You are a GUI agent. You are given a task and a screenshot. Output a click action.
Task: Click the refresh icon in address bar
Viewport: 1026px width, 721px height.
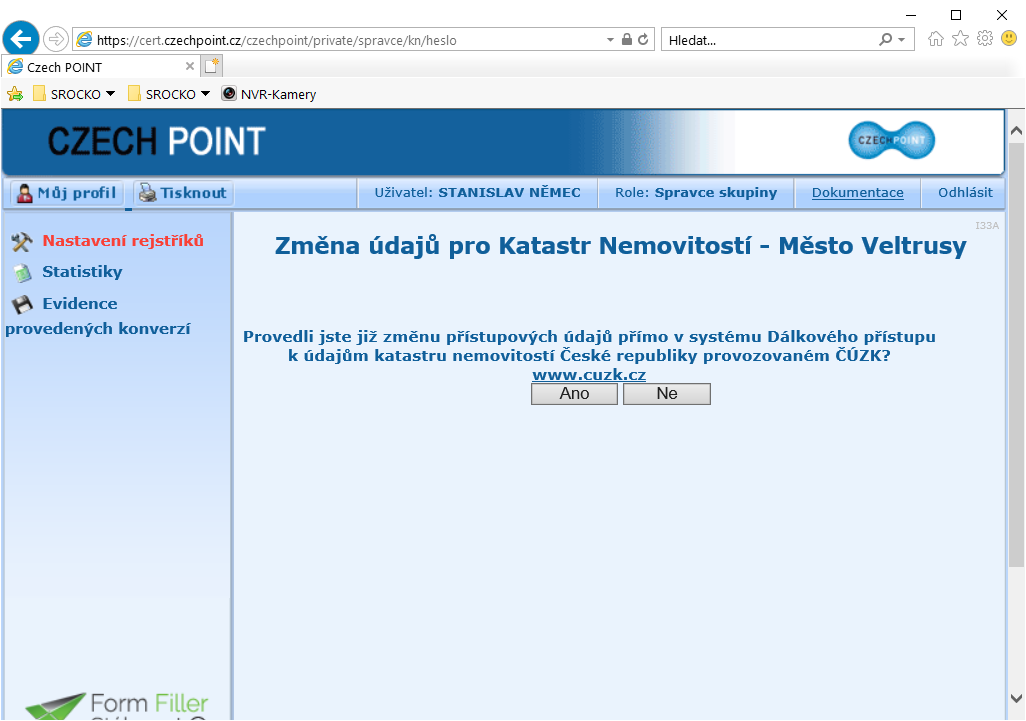coord(644,40)
